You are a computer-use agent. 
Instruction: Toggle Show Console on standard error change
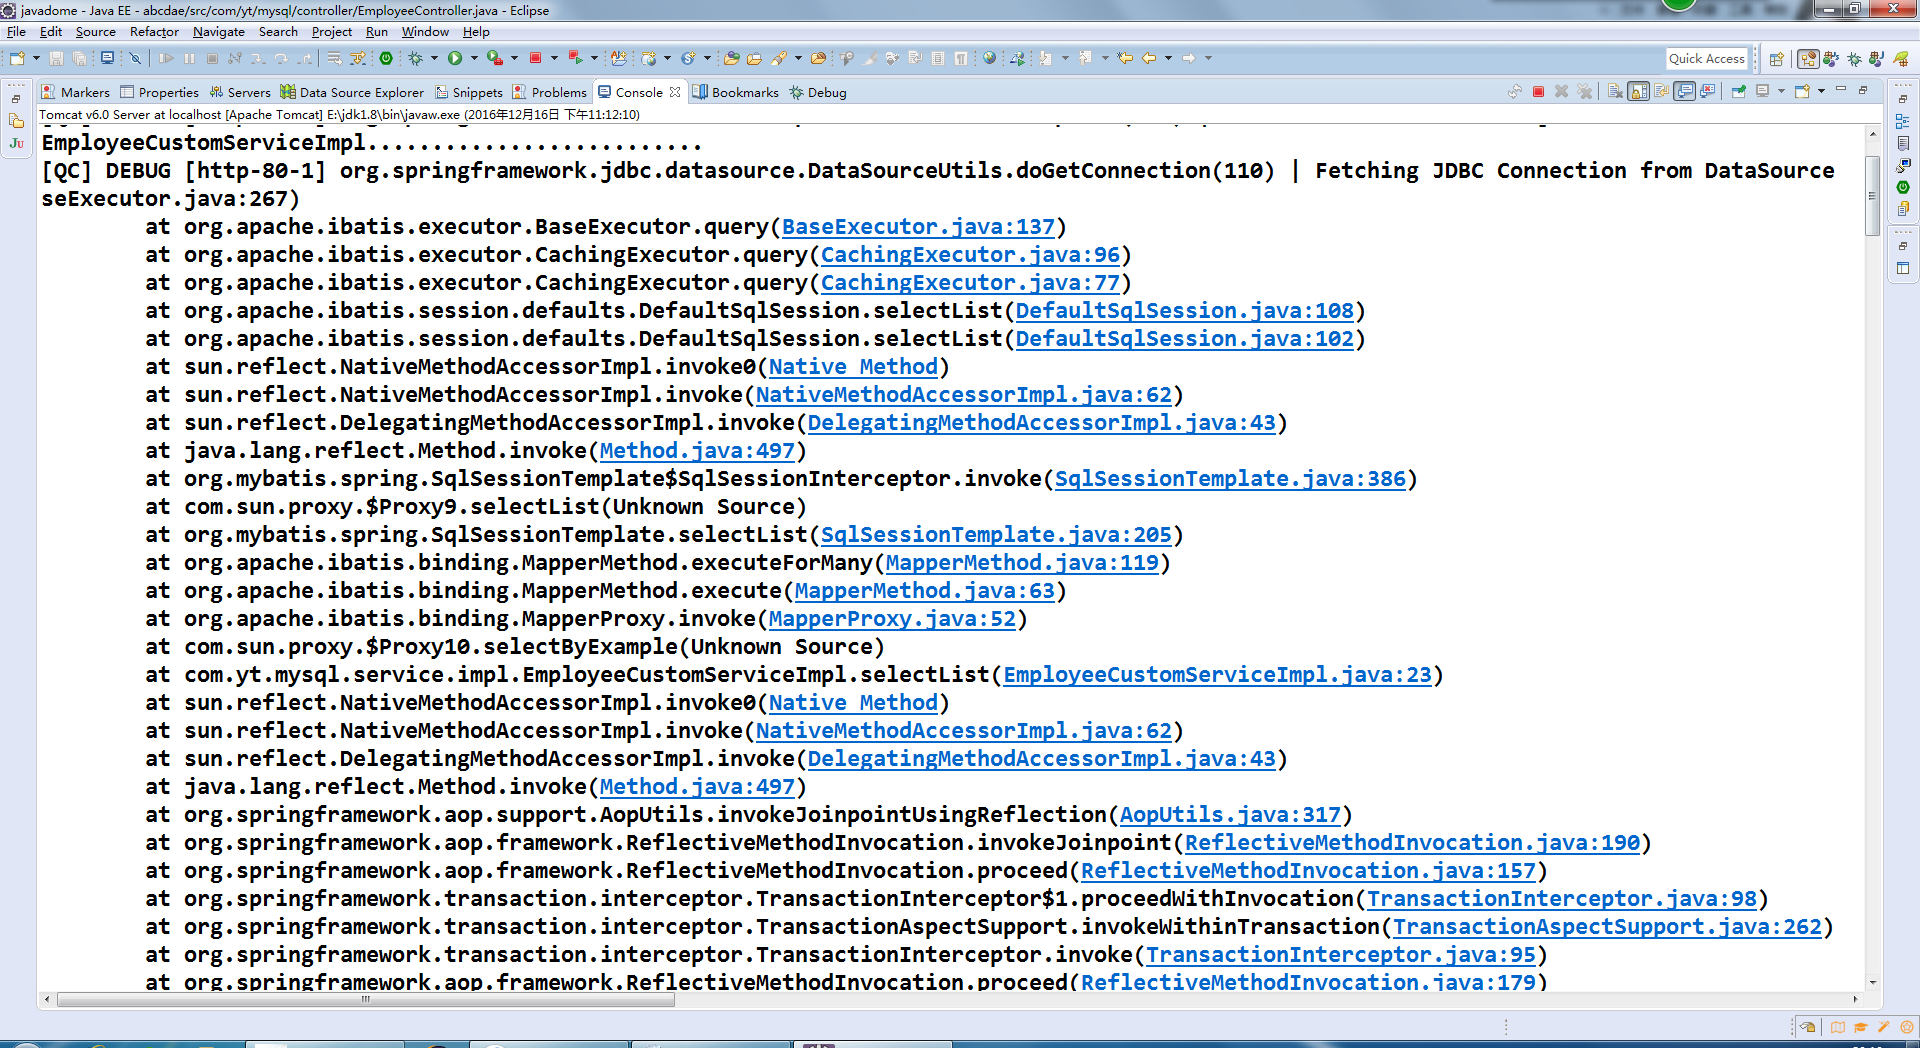click(x=1708, y=92)
